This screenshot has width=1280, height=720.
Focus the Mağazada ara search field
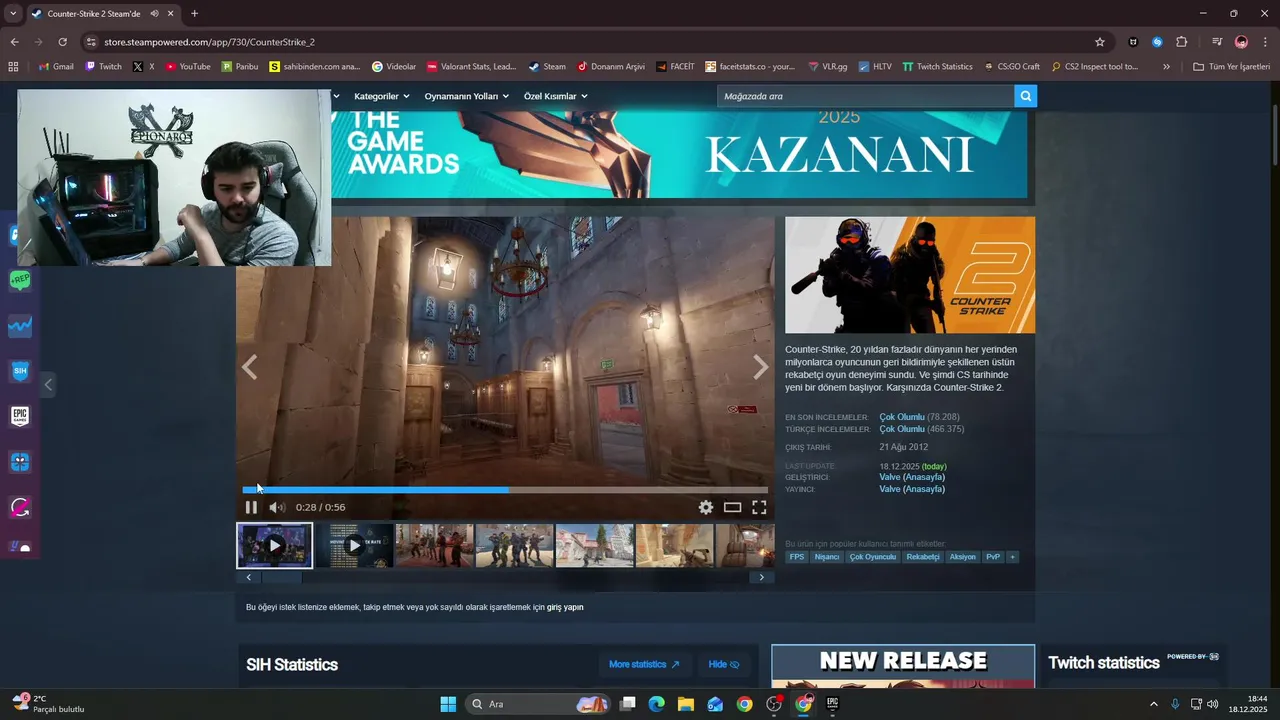click(865, 96)
